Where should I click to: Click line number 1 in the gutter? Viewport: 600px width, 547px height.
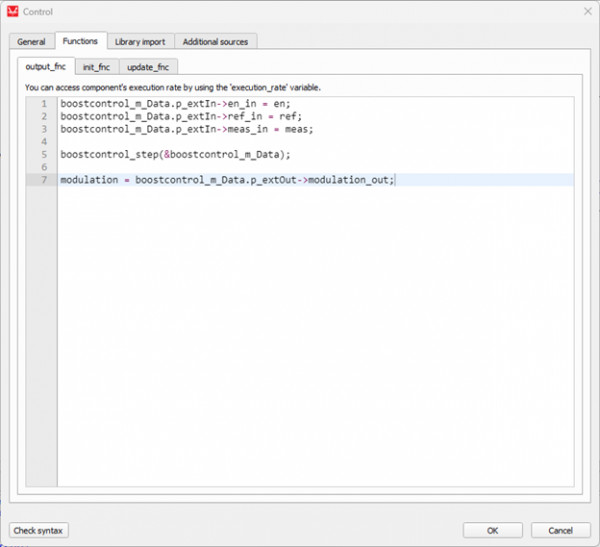[x=44, y=104]
